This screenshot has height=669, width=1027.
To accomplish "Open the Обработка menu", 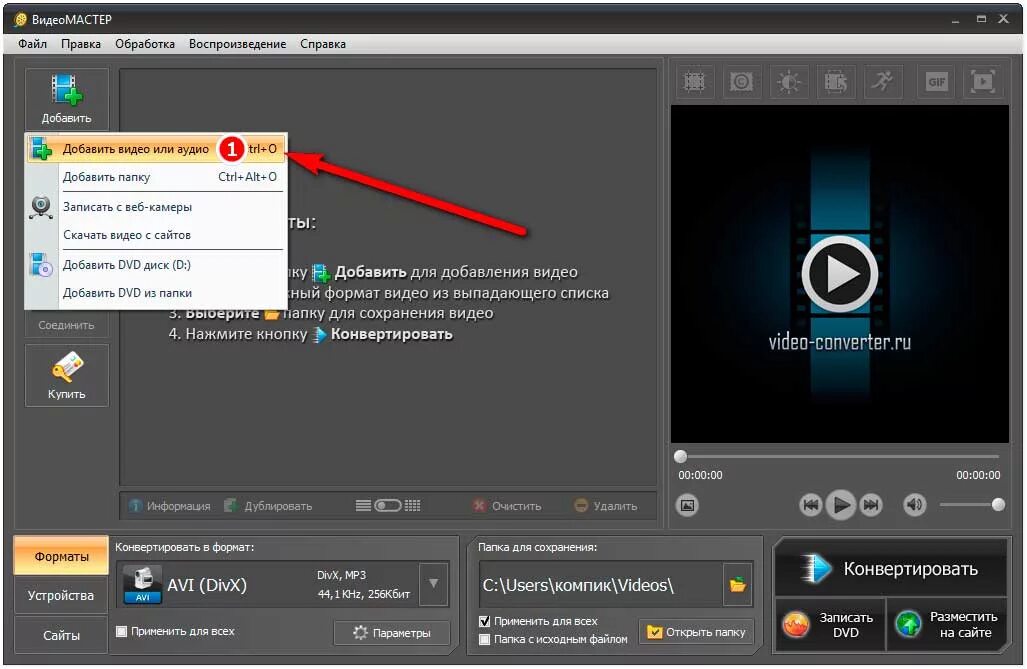I will pyautogui.click(x=145, y=44).
